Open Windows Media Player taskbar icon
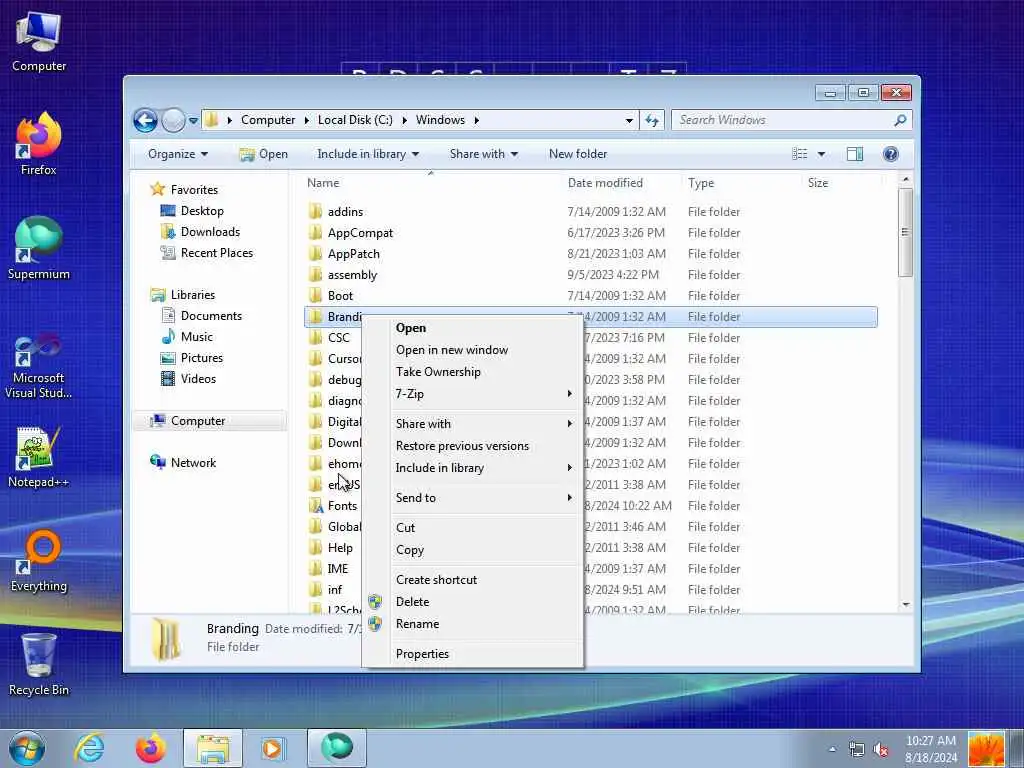The image size is (1024, 768). coord(273,748)
